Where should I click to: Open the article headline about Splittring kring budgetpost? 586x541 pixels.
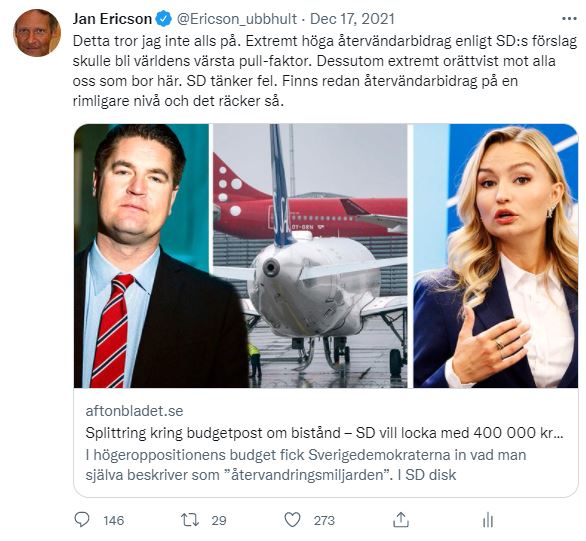[324, 433]
